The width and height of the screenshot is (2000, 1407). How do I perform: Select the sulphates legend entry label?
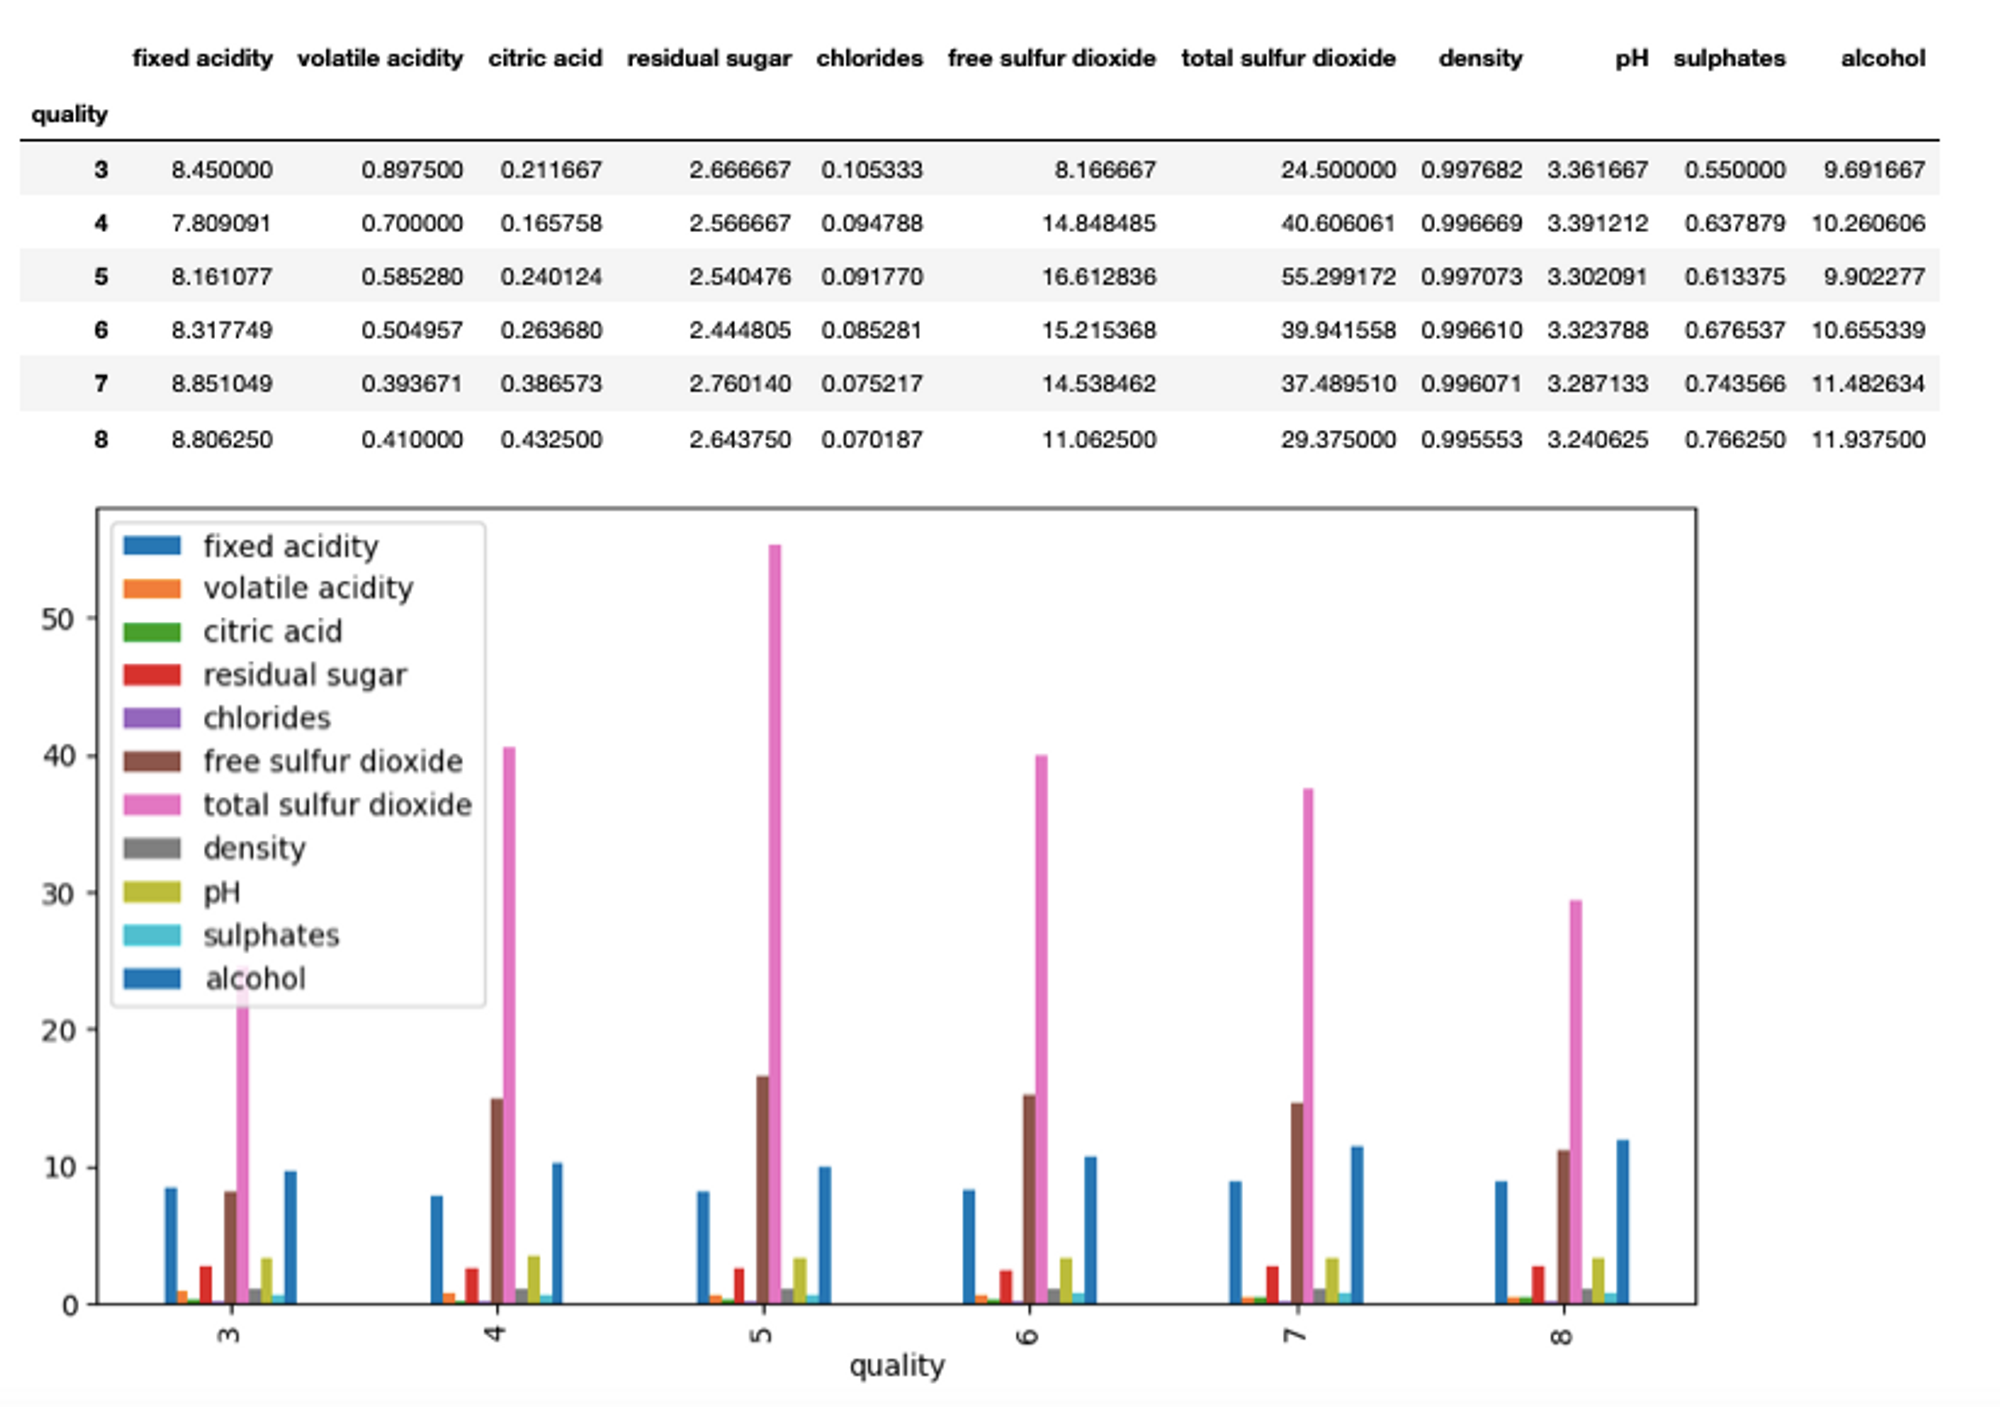[x=271, y=936]
